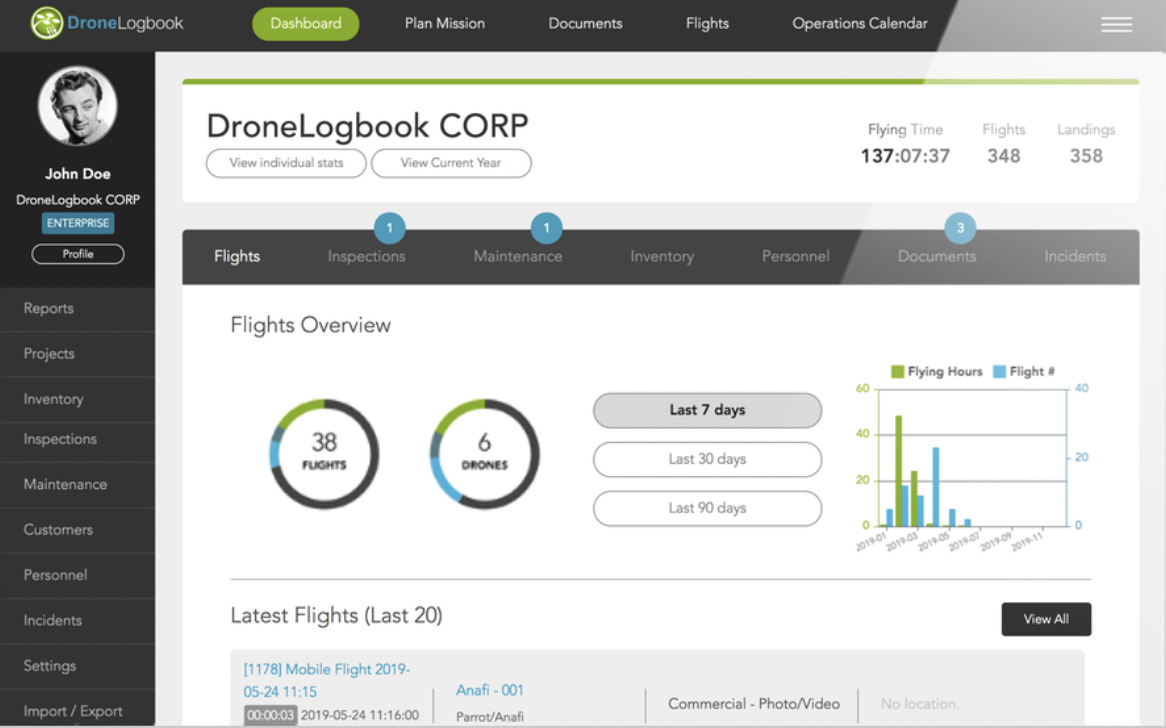Click the Maintenance notification badge
The height and width of the screenshot is (728, 1166).
546,228
